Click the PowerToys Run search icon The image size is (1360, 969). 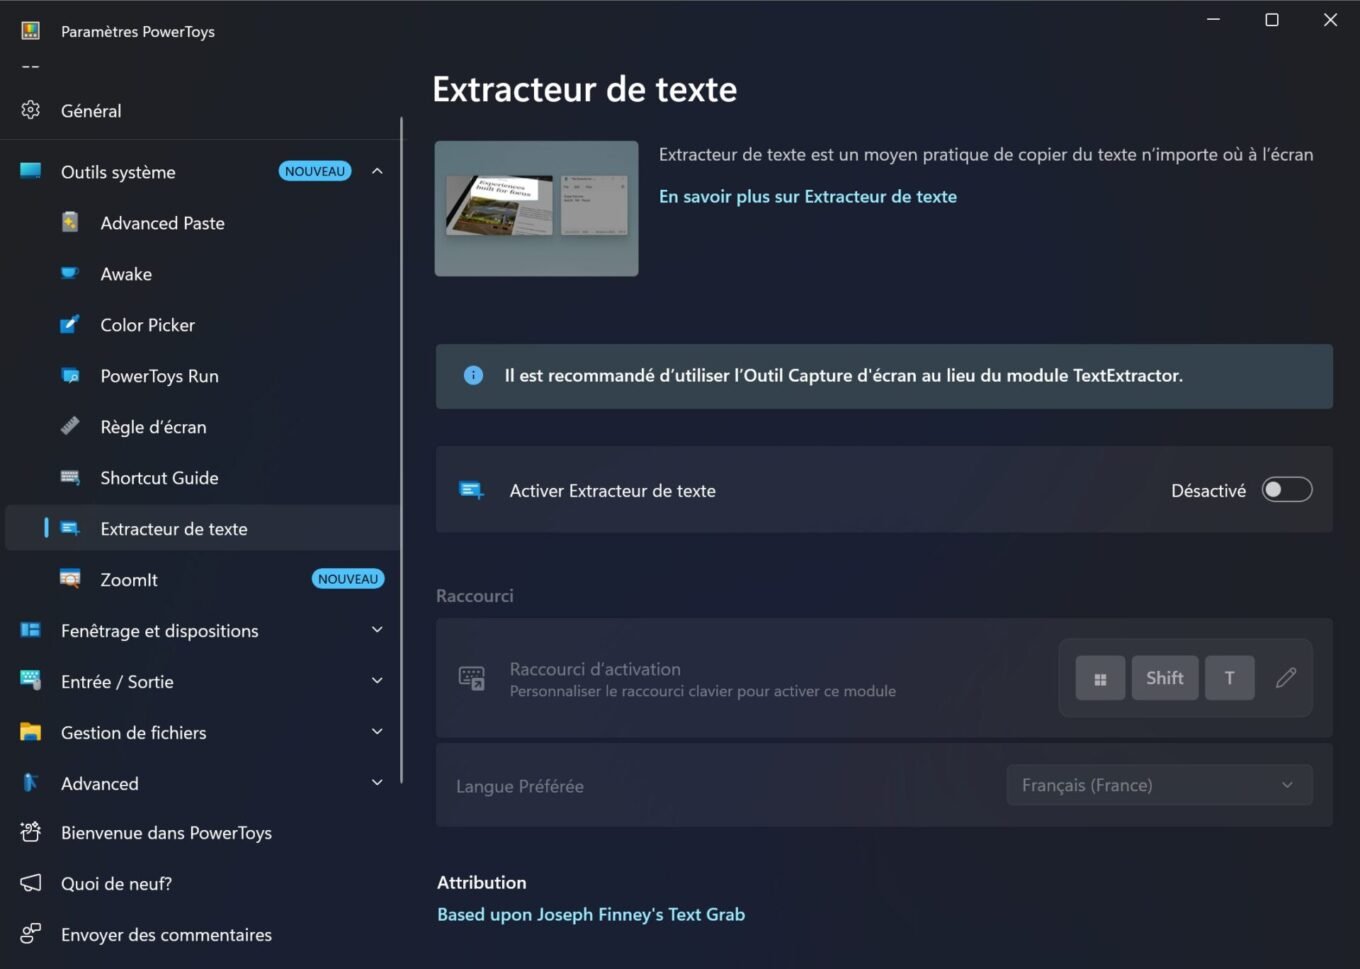(x=70, y=375)
